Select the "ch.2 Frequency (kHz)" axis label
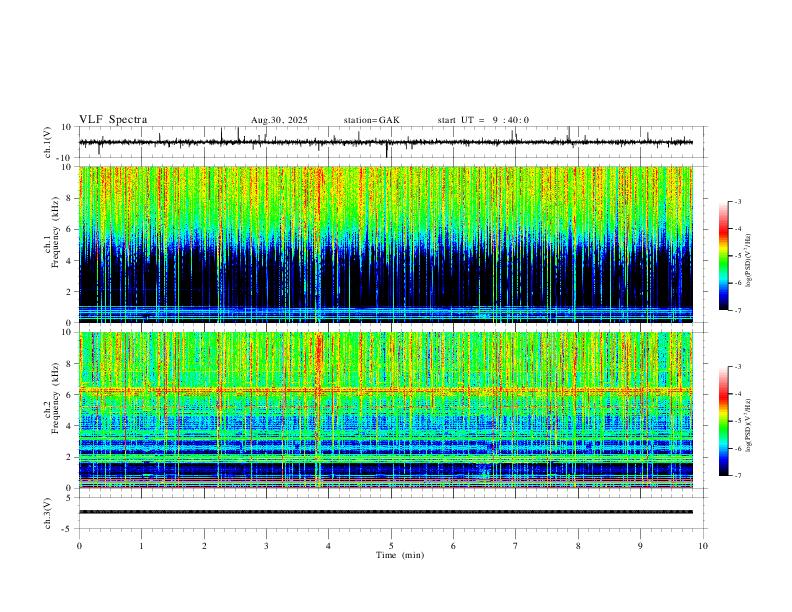The image size is (792, 612). point(52,398)
